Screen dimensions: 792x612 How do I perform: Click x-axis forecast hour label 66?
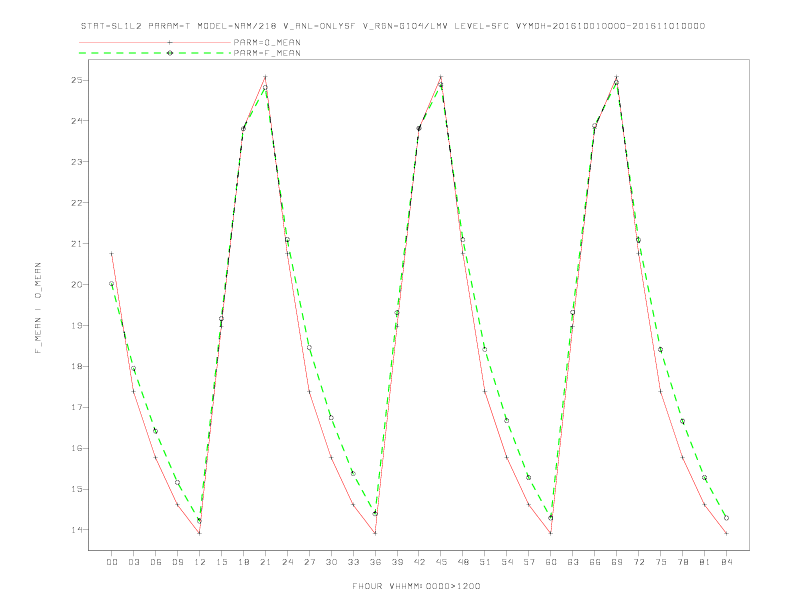[x=595, y=562]
